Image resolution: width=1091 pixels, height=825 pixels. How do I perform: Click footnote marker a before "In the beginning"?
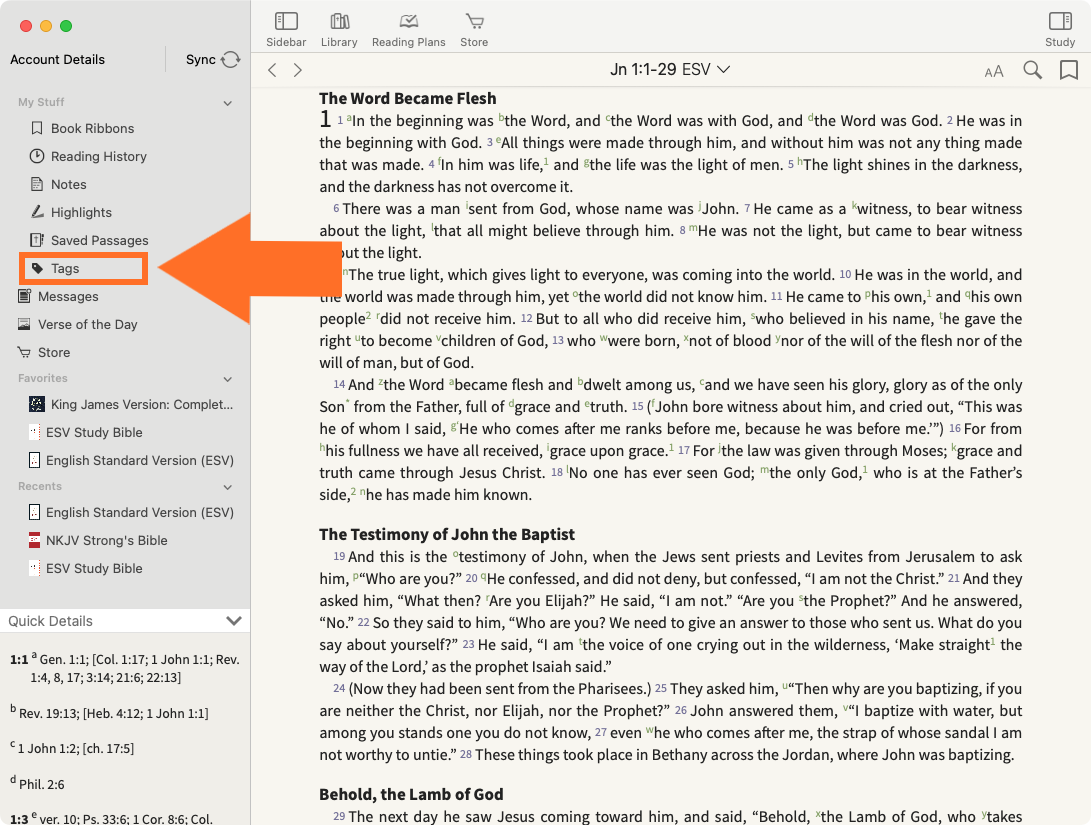[x=349, y=119]
